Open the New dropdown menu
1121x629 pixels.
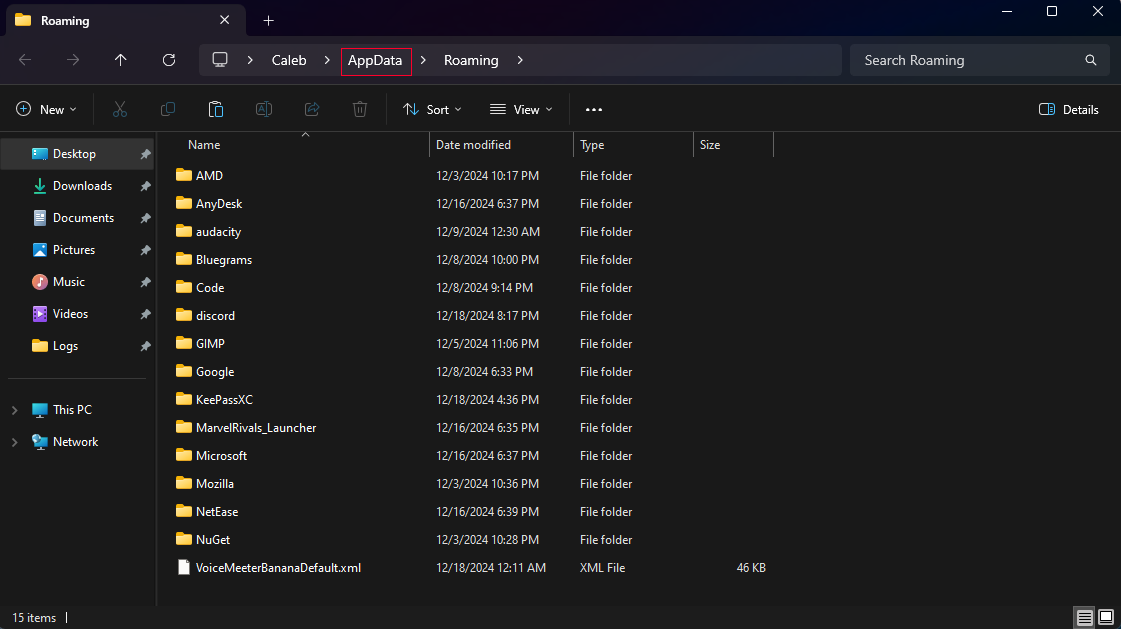pos(46,109)
